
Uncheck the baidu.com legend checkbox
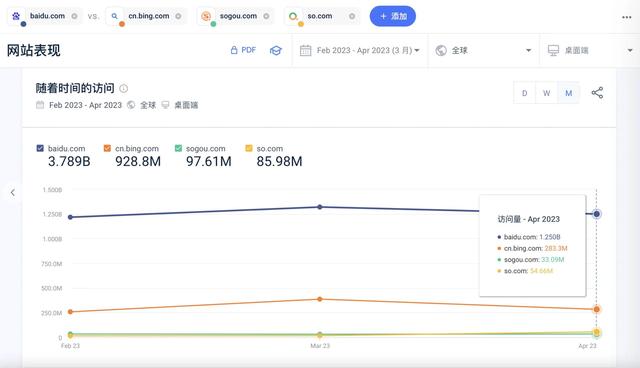(x=40, y=148)
